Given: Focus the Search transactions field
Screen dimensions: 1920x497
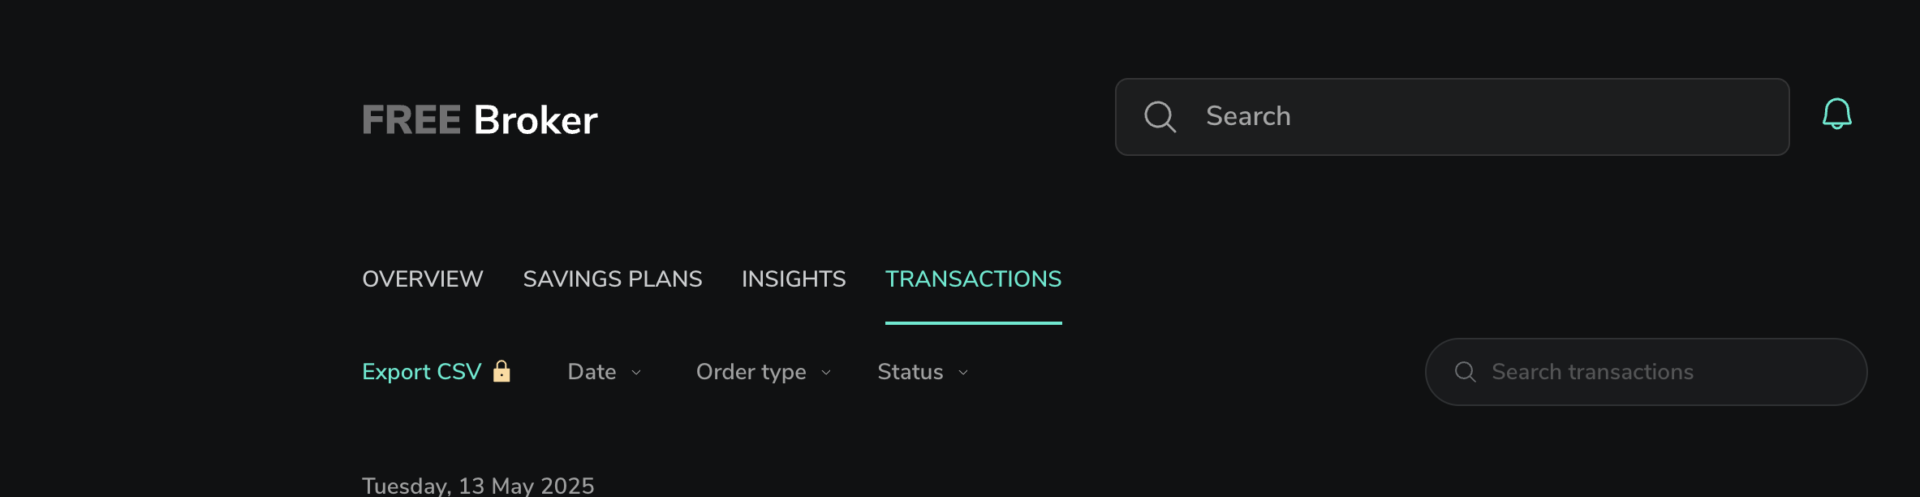Looking at the screenshot, I should click(x=1646, y=372).
